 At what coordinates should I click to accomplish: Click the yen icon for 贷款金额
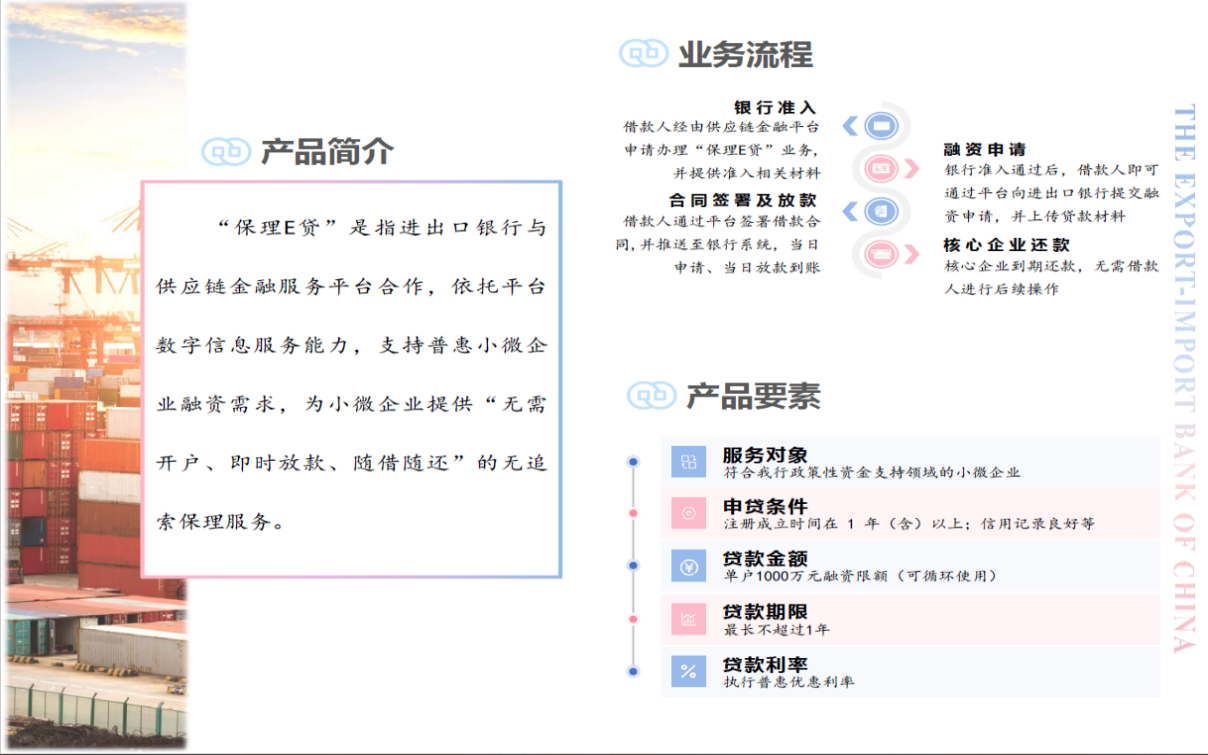tap(688, 567)
